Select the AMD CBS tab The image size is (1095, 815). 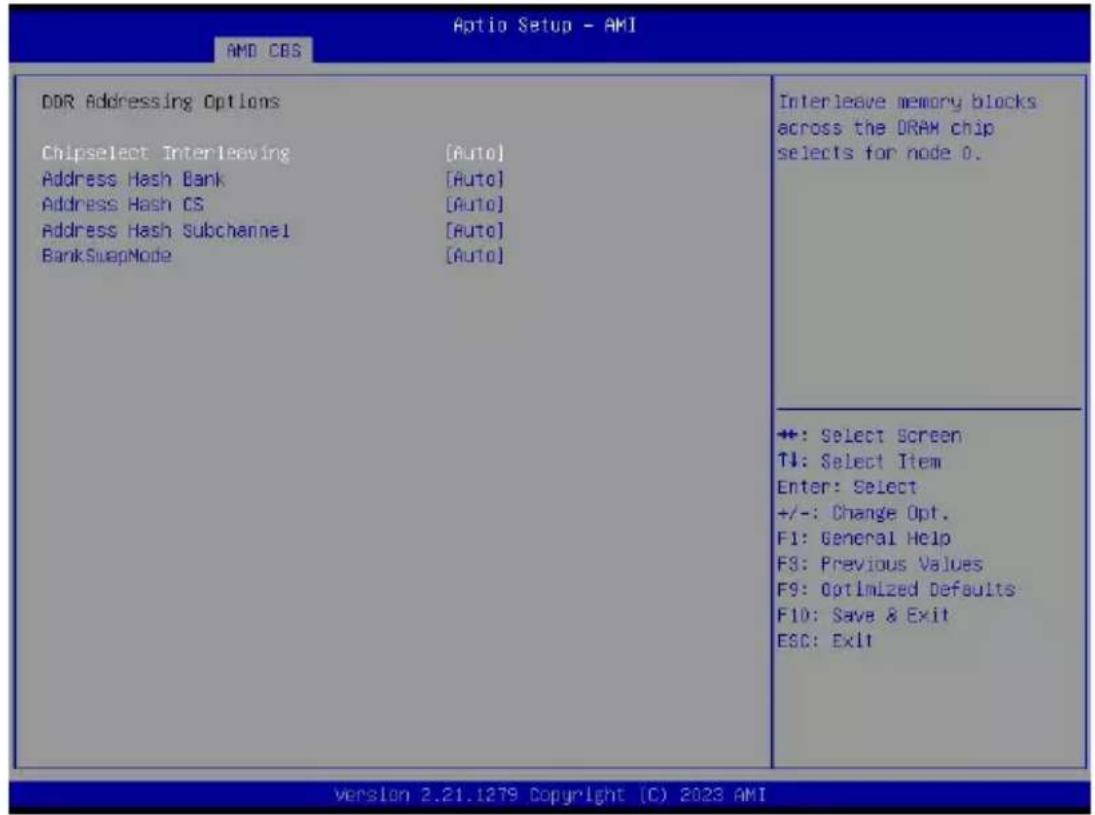tap(263, 50)
